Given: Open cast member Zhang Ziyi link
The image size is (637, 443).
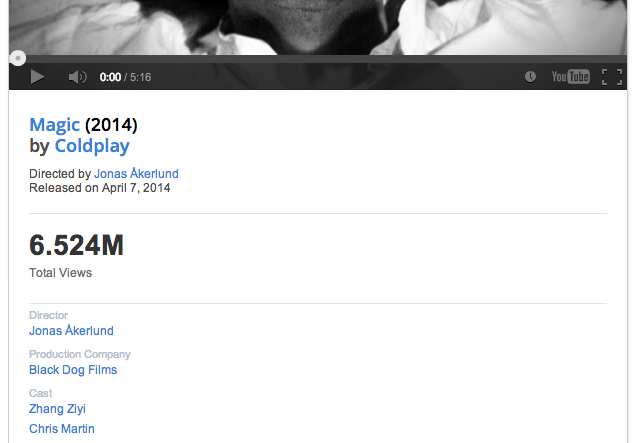Looking at the screenshot, I should [57, 409].
